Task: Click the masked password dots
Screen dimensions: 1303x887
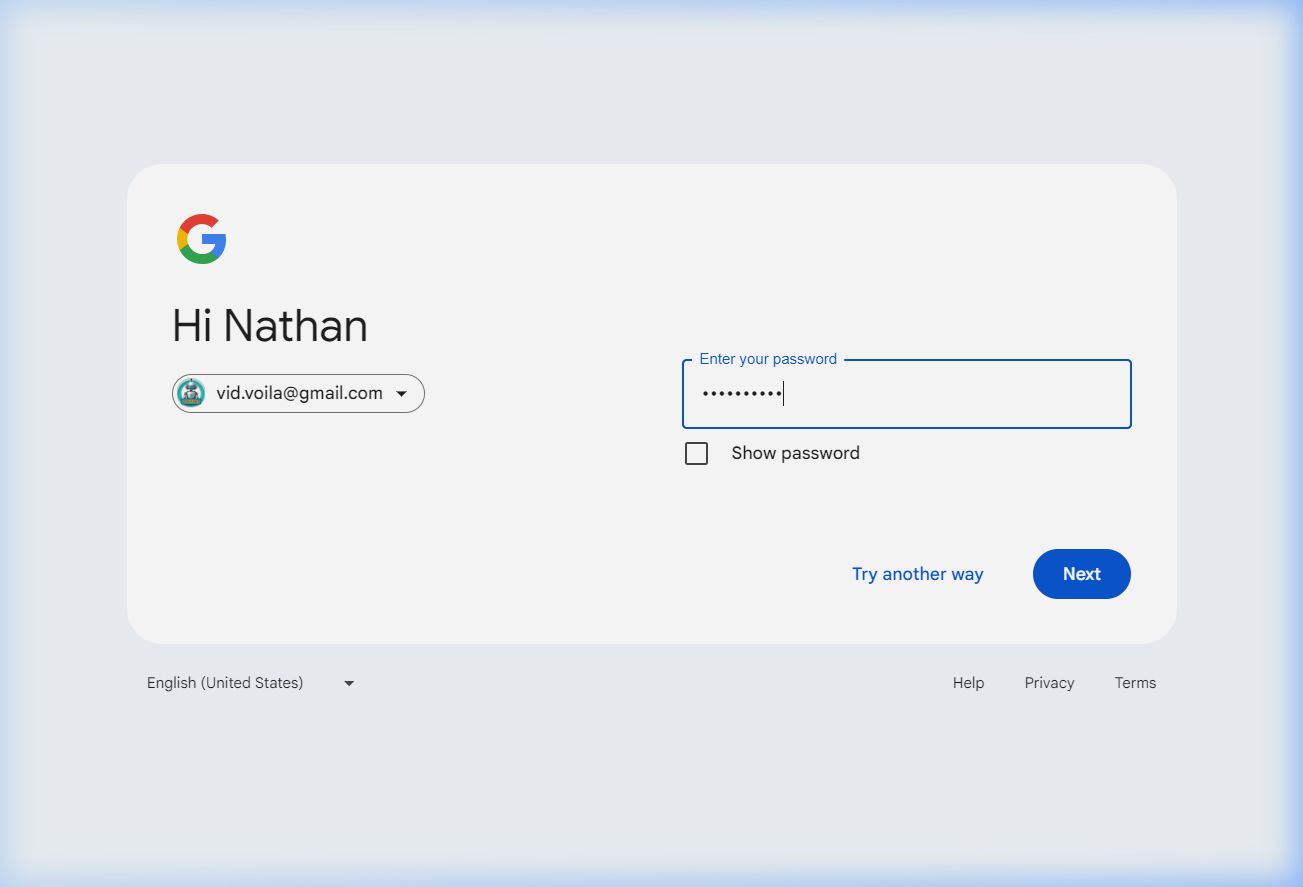Action: click(741, 394)
